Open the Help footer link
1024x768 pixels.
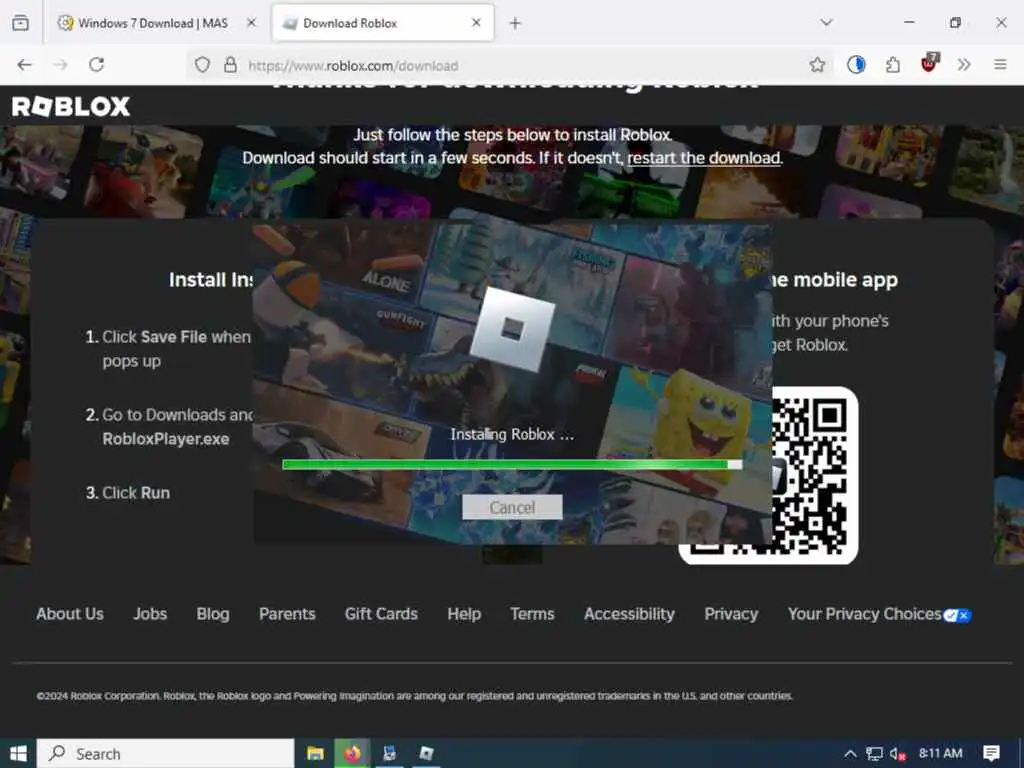[x=464, y=614]
